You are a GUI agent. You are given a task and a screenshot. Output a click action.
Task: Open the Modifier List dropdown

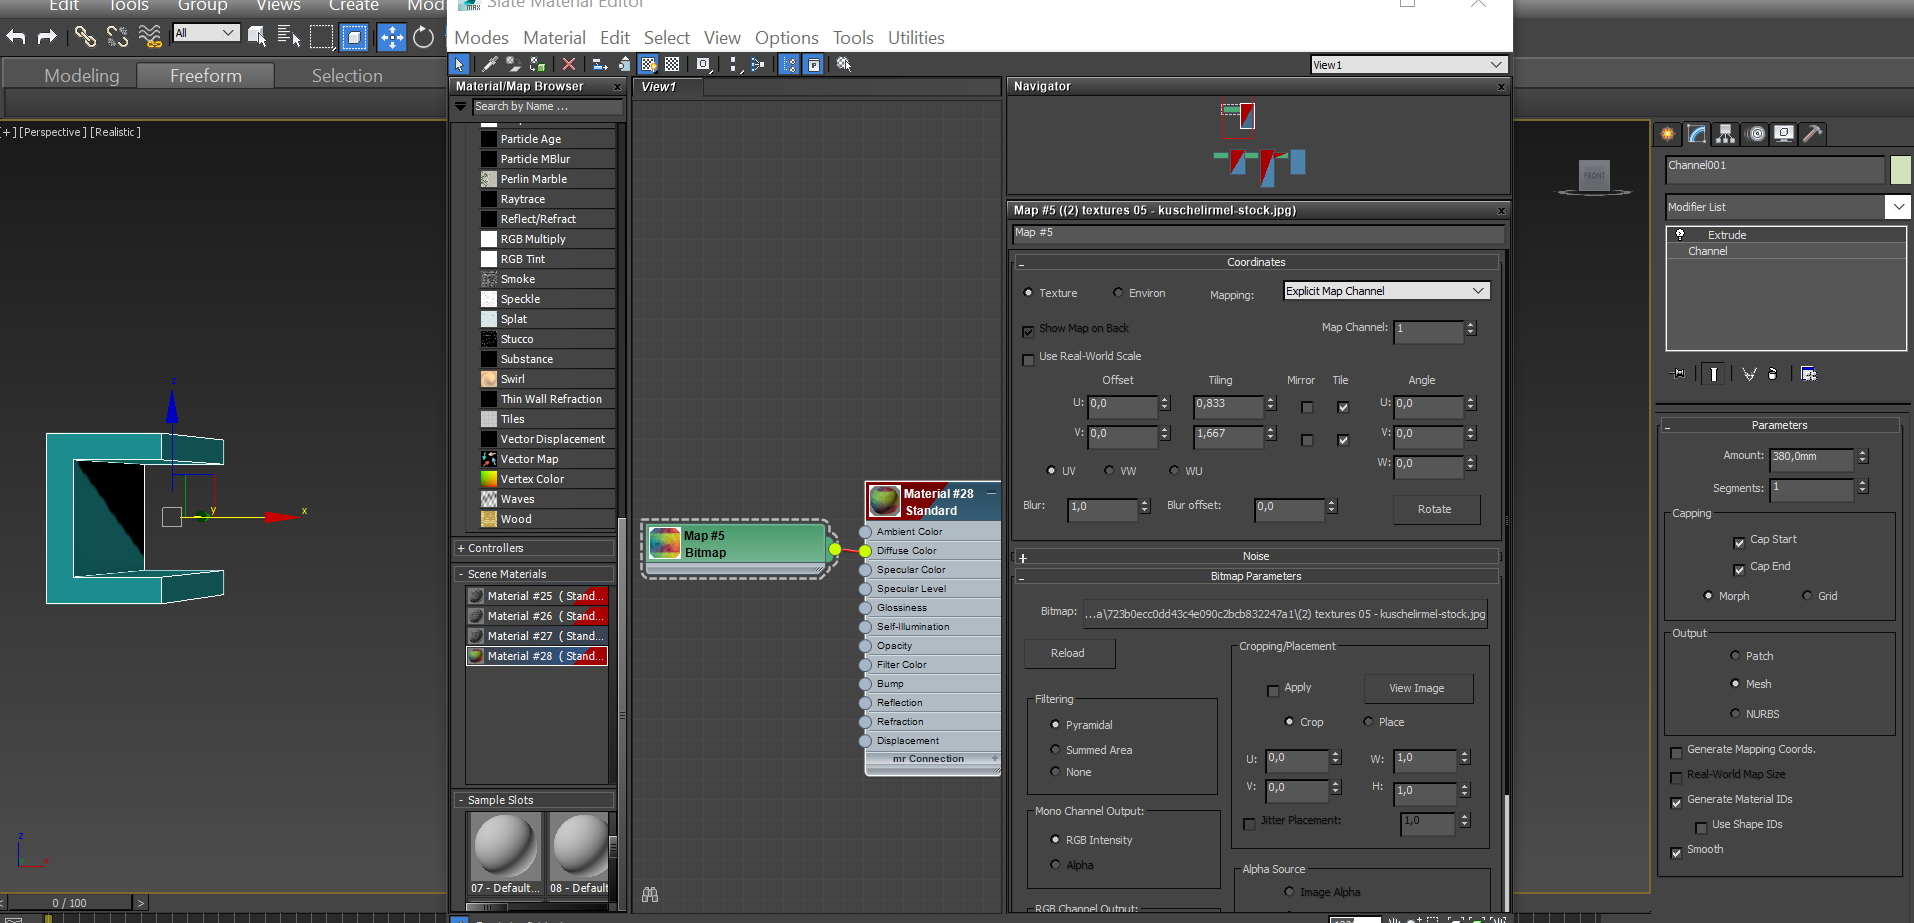1898,207
